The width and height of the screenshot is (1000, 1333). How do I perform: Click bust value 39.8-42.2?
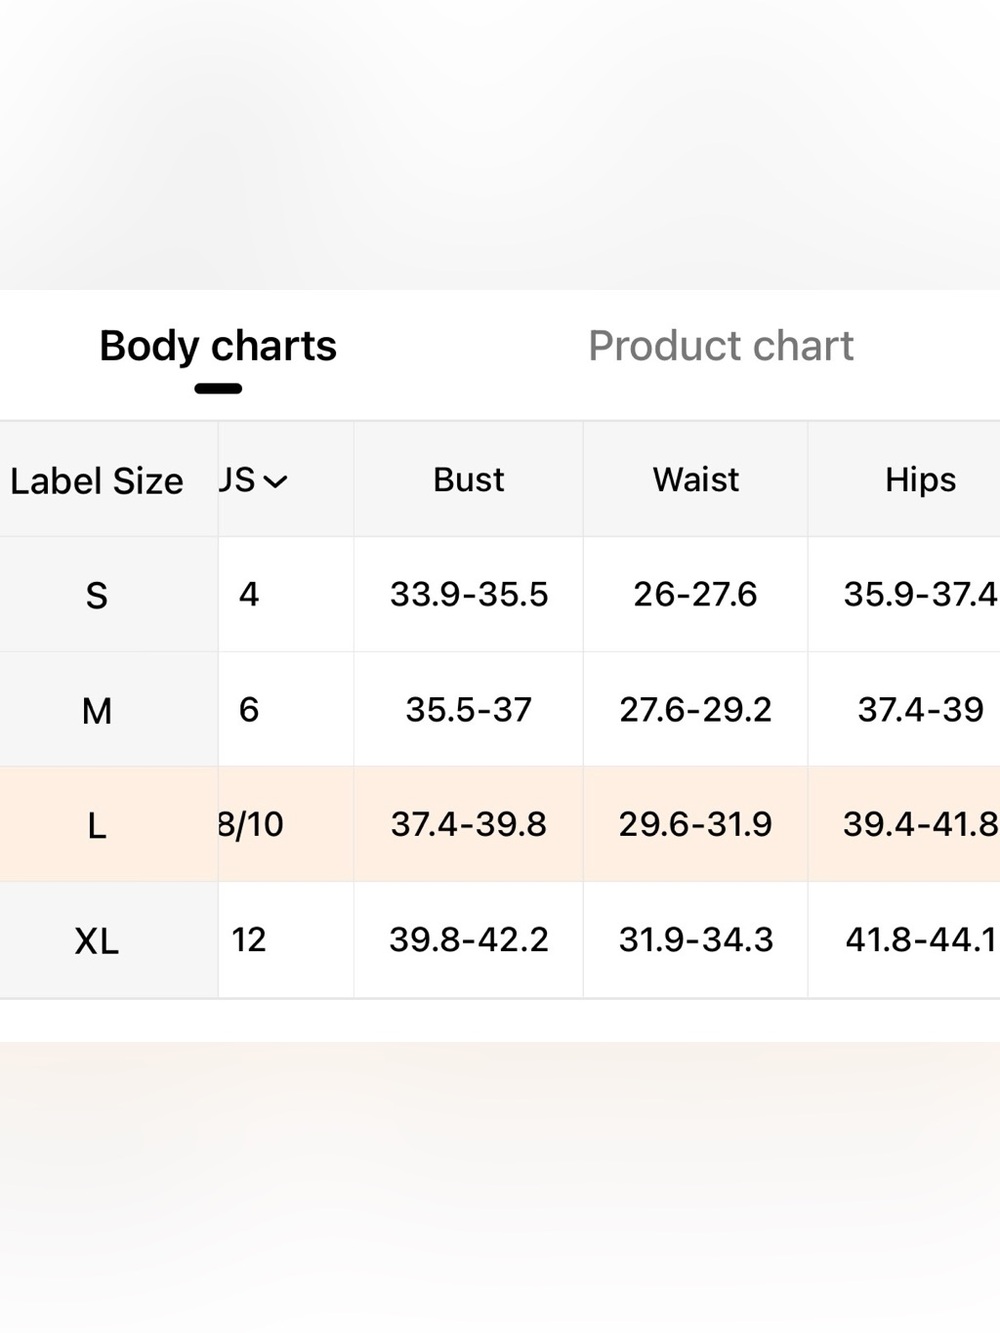coord(469,939)
